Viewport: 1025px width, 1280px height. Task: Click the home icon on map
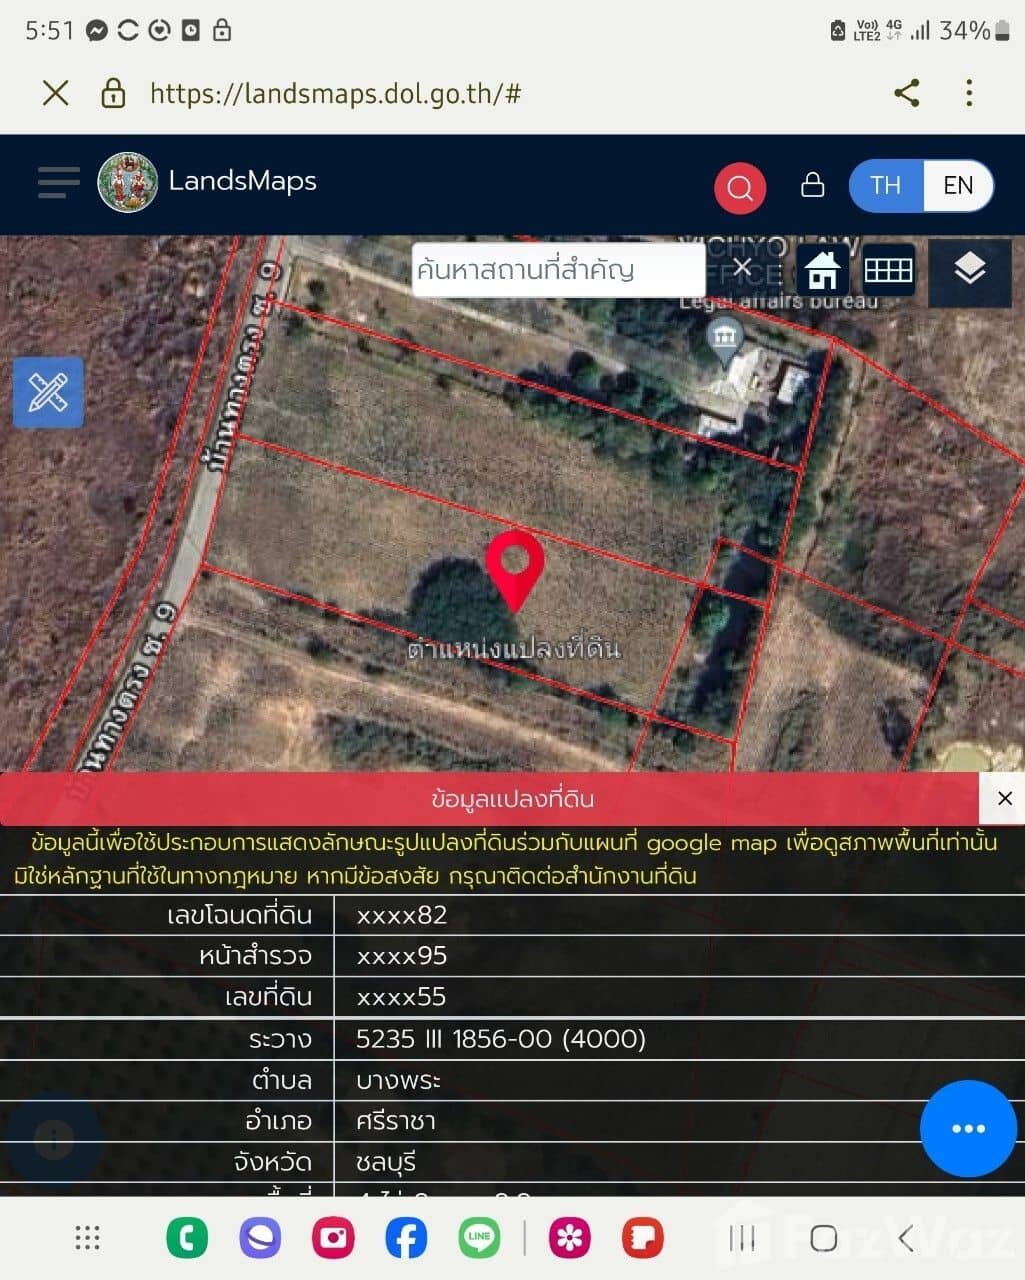pos(822,270)
